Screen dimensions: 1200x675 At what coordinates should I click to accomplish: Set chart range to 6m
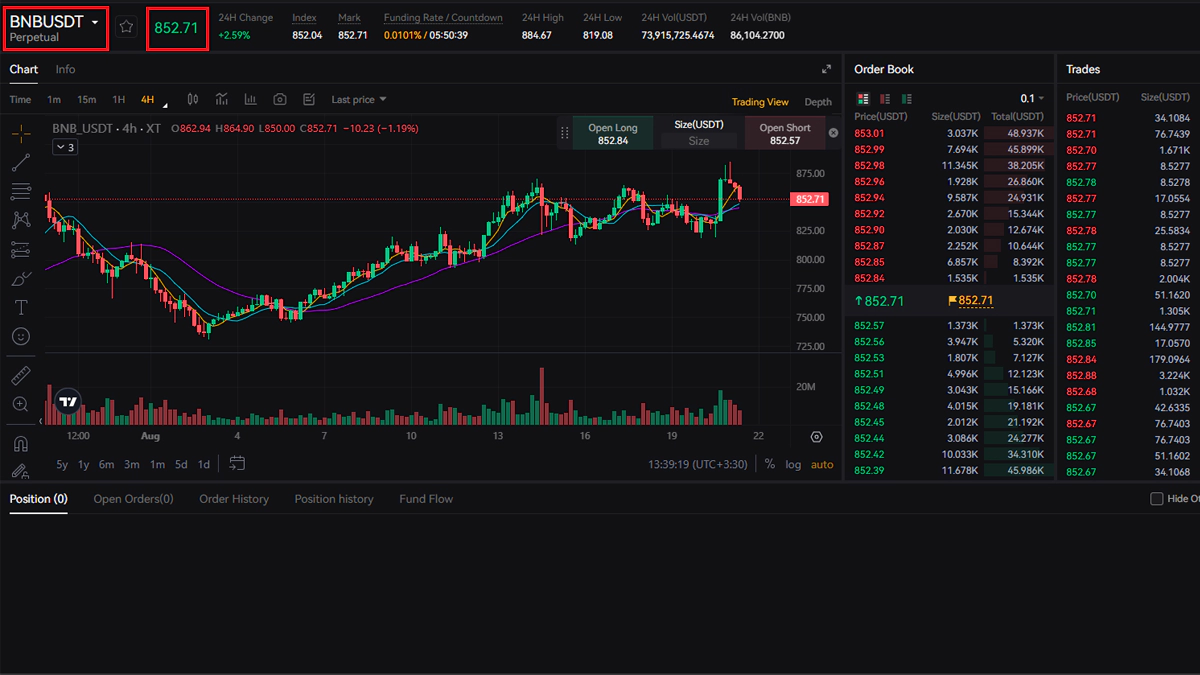pyautogui.click(x=106, y=464)
